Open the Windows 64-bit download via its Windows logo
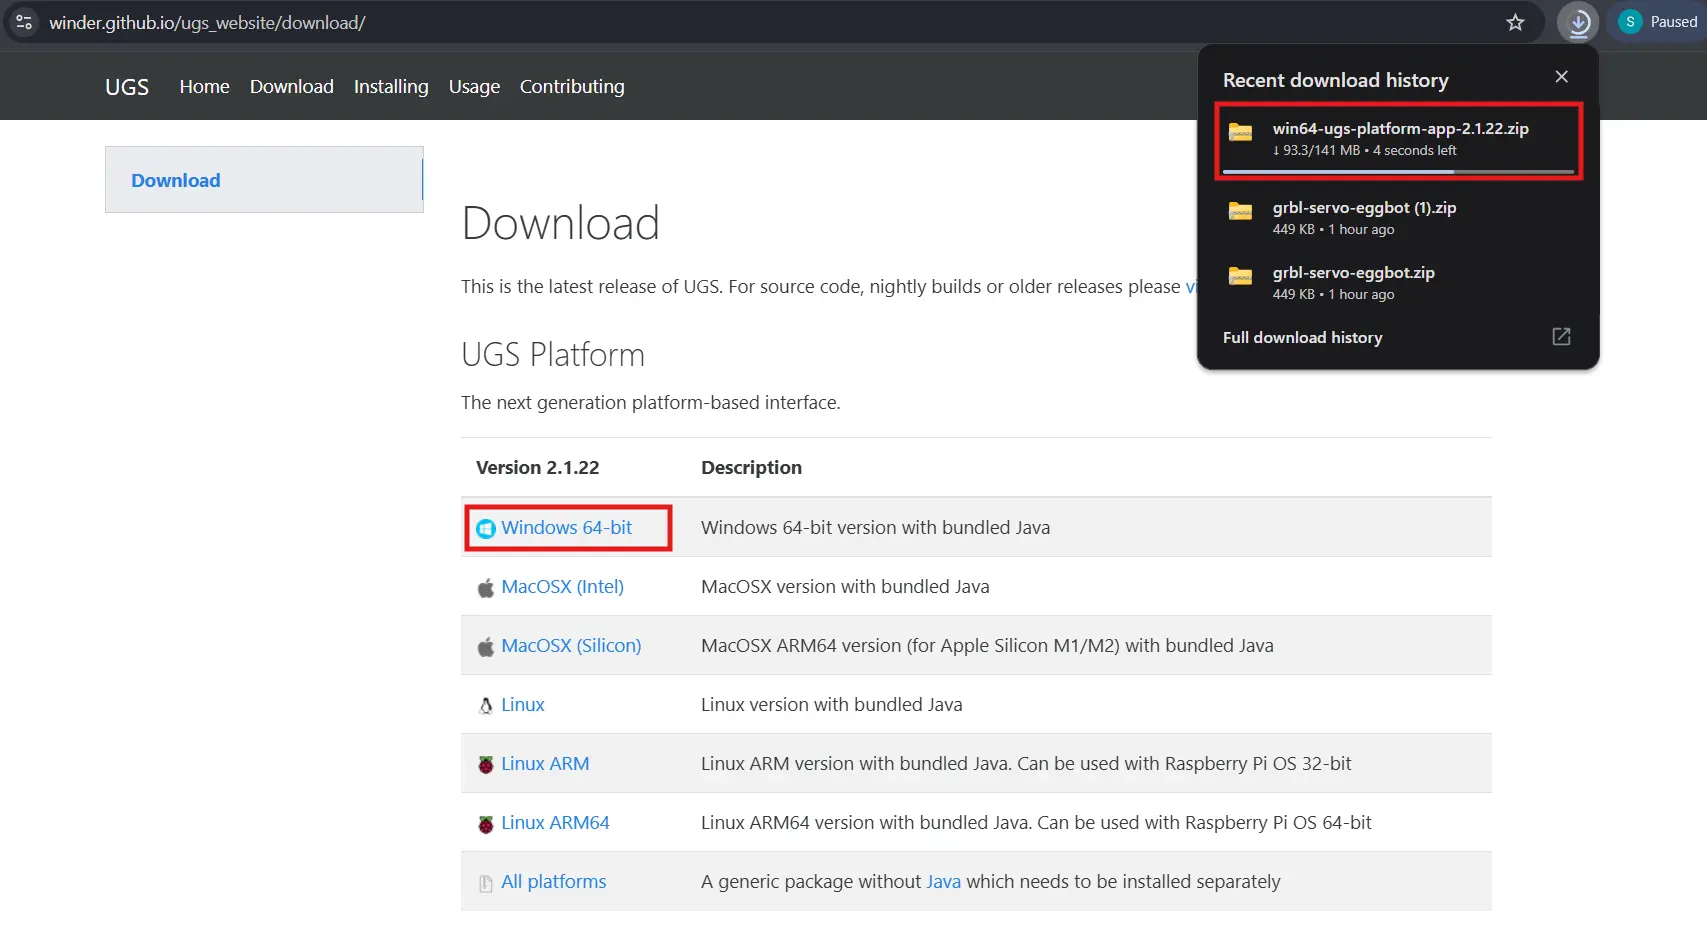The image size is (1707, 940). point(485,527)
